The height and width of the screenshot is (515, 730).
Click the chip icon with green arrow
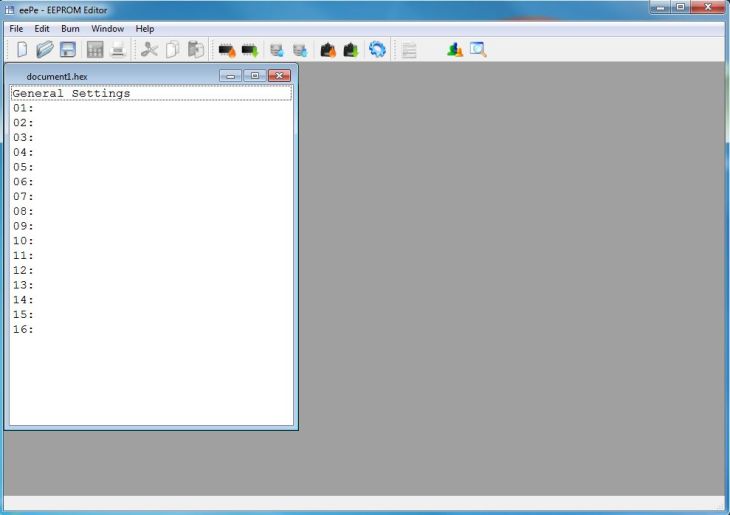click(x=250, y=50)
